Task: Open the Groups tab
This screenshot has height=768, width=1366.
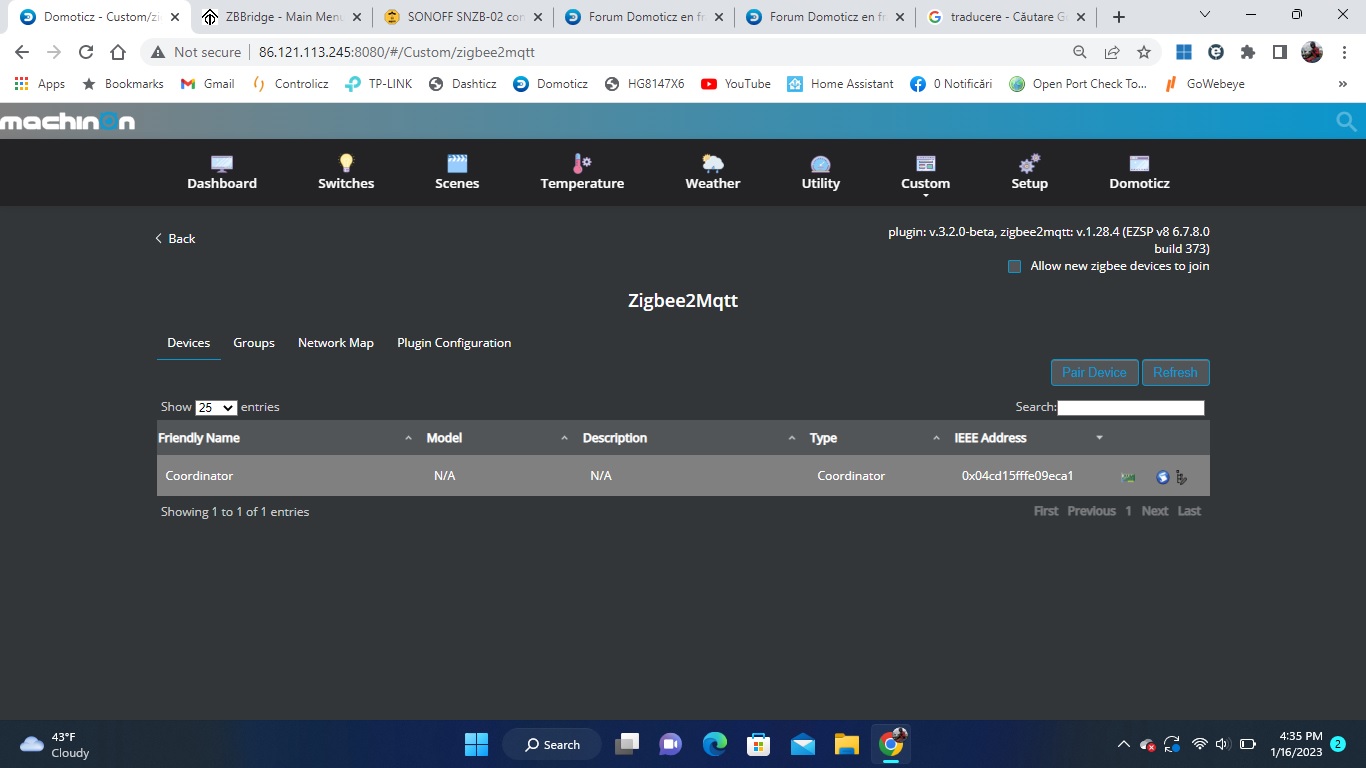Action: point(254,343)
